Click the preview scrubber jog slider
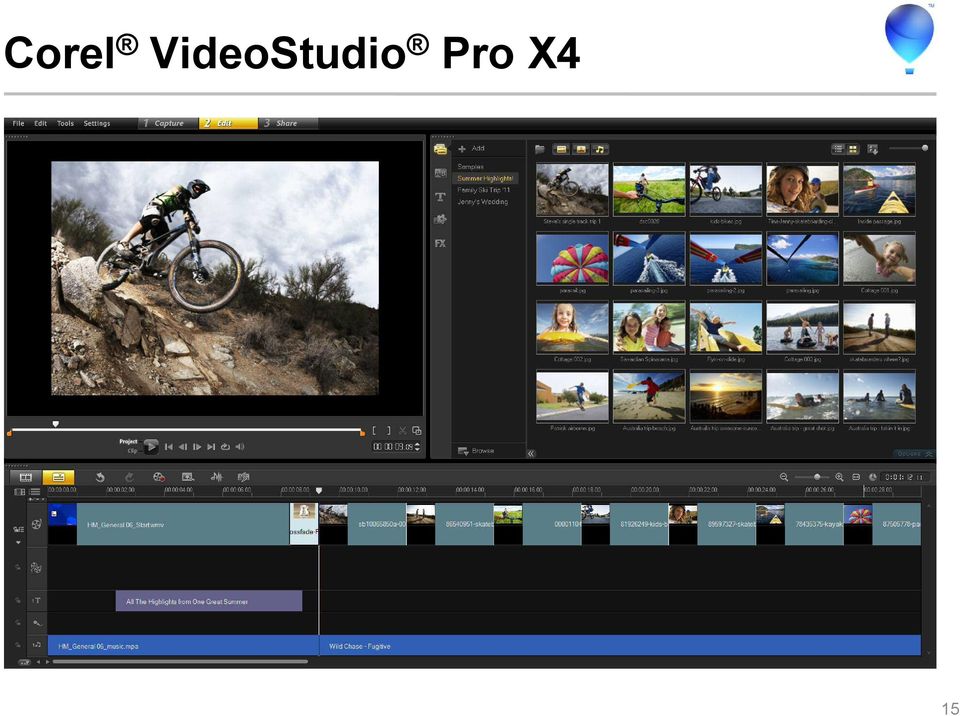The width and height of the screenshot is (960, 716). [56, 424]
